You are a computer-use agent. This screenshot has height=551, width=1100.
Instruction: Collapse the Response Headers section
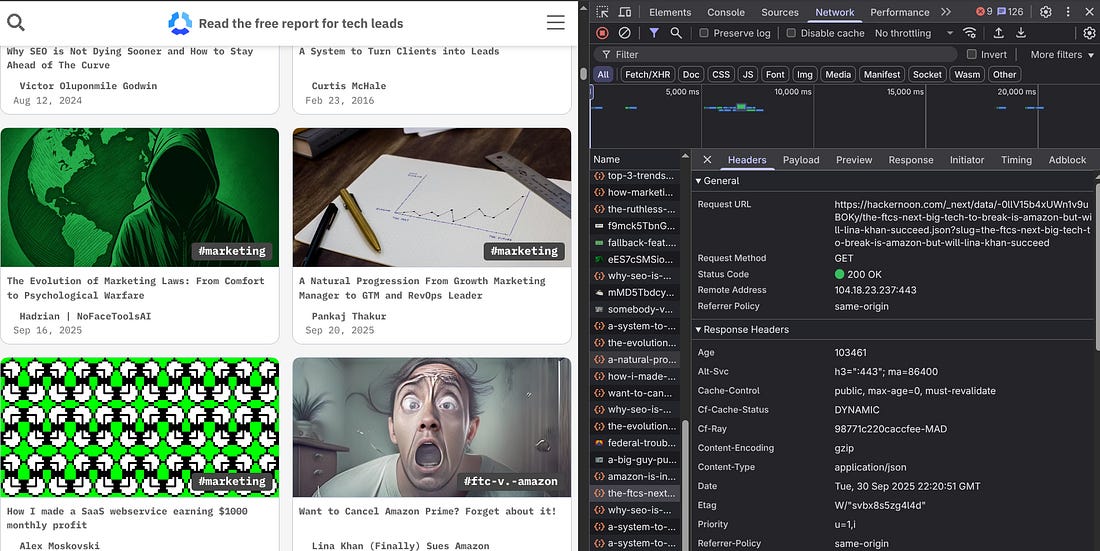(742, 329)
